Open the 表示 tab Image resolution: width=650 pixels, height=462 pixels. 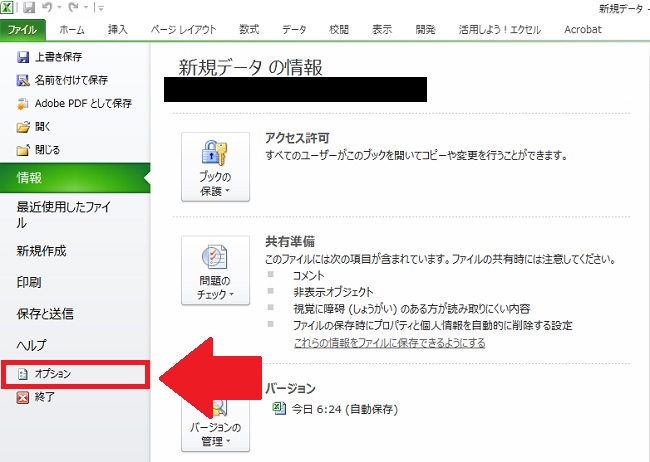click(382, 30)
